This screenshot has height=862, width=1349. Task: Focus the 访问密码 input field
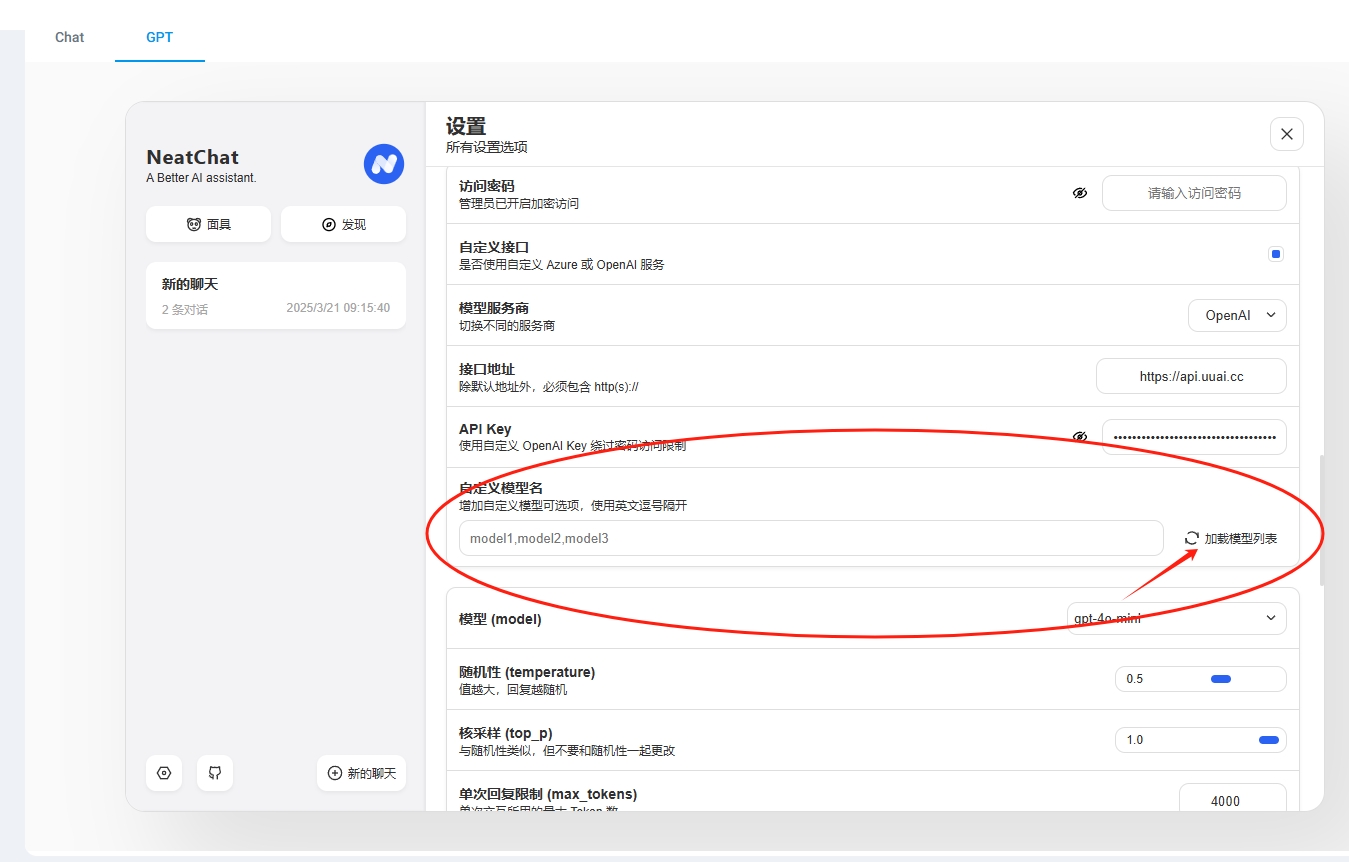(1194, 193)
